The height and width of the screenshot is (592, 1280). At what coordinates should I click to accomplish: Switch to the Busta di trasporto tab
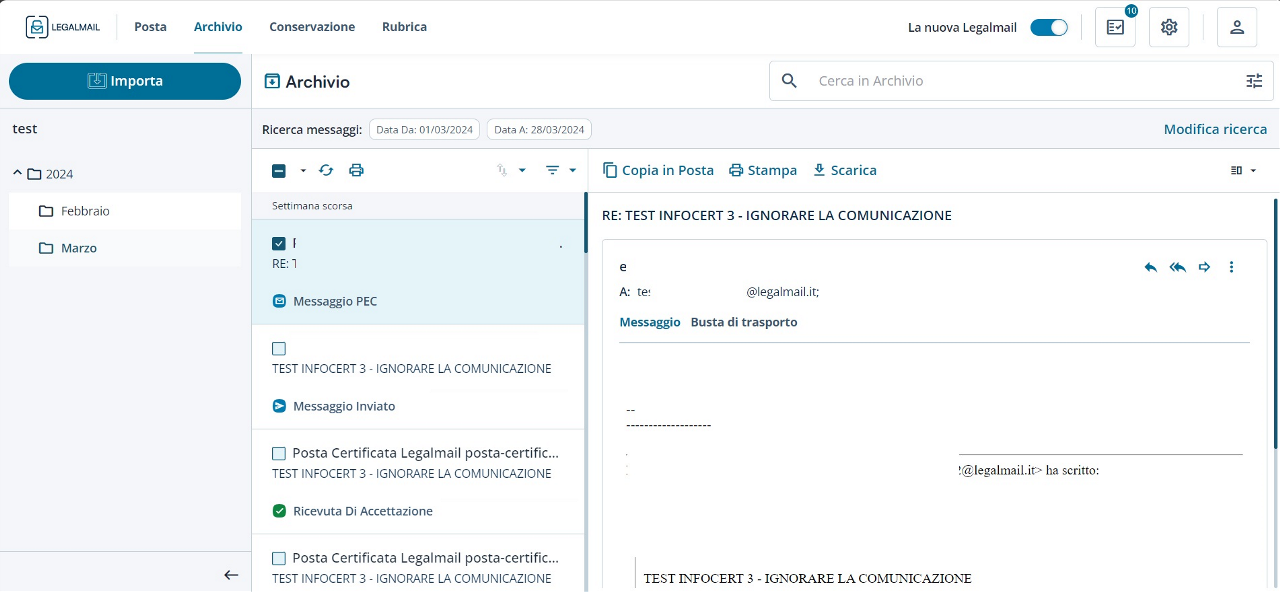(744, 322)
